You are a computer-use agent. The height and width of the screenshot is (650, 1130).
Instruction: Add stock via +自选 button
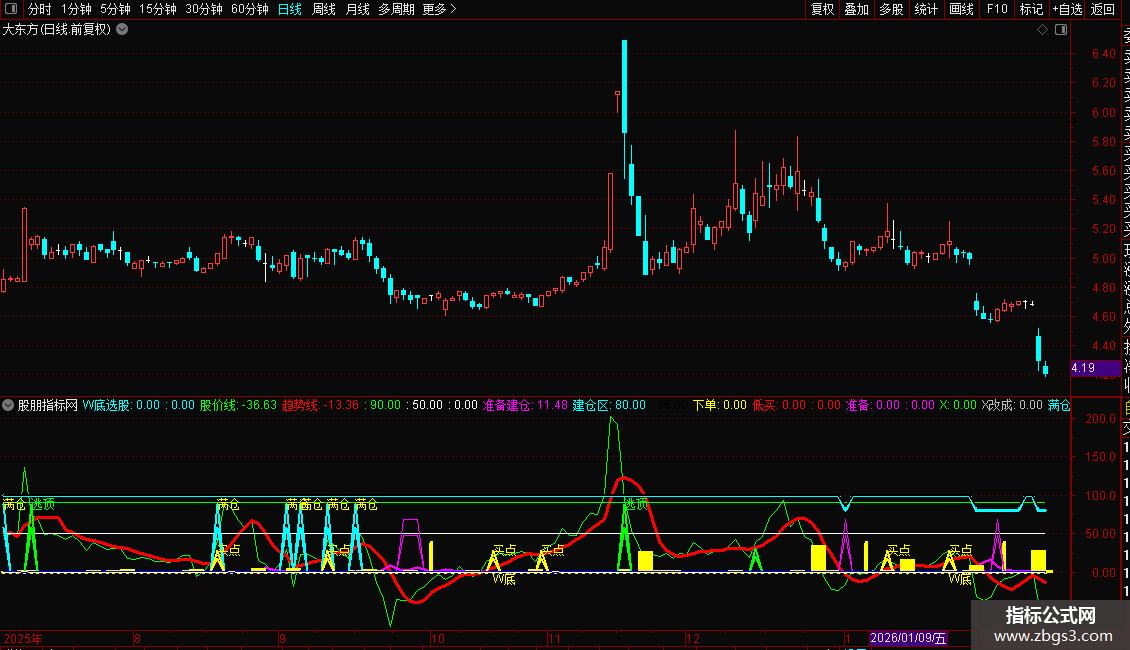coord(1067,9)
